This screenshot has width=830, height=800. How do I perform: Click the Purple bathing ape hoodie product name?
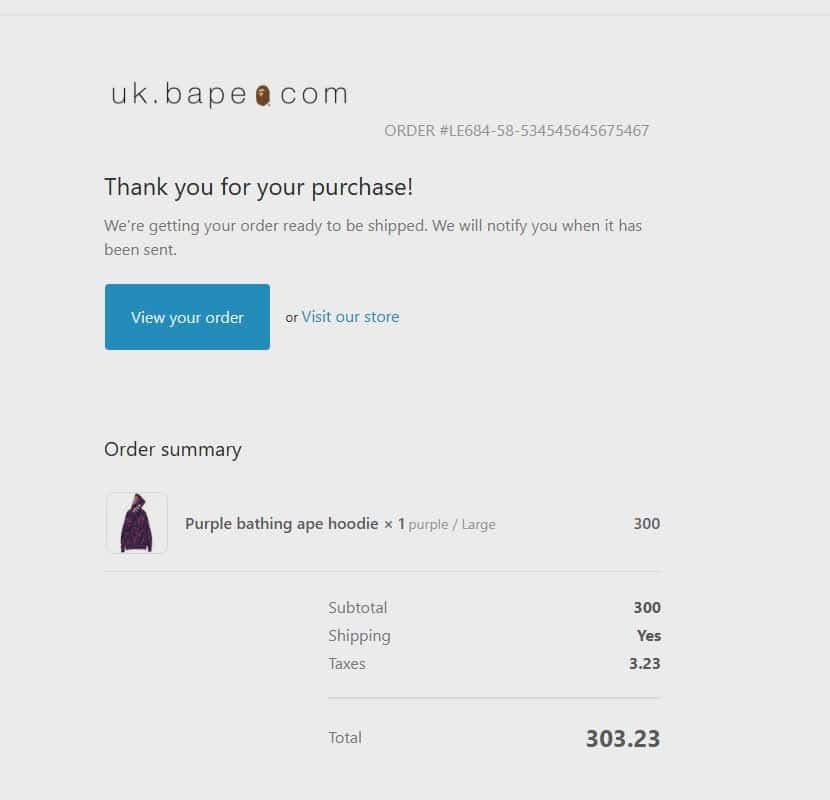point(283,523)
